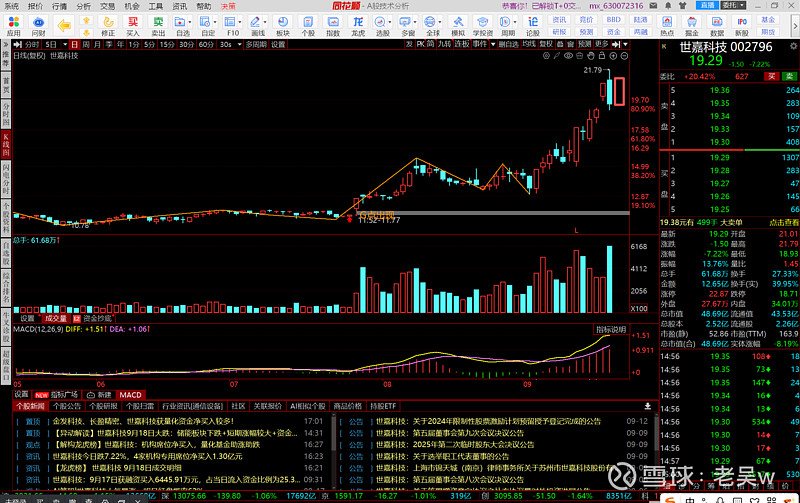Toggle the 九转 indicator

coord(444,44)
